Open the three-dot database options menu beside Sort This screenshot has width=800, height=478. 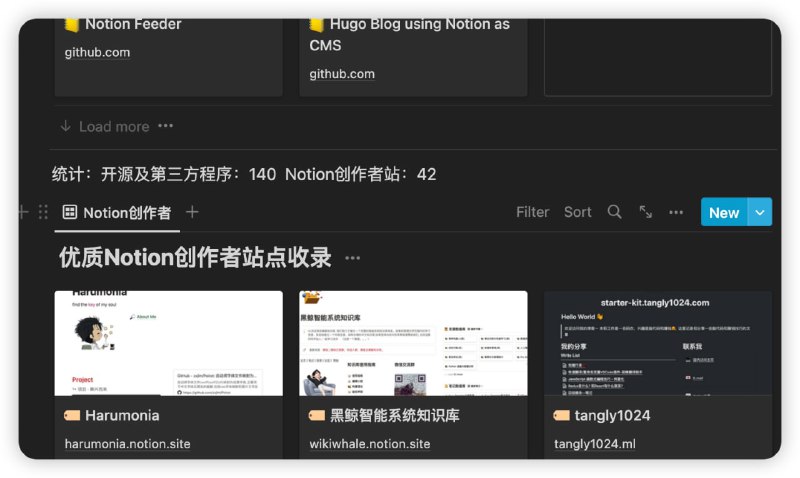[x=676, y=212]
